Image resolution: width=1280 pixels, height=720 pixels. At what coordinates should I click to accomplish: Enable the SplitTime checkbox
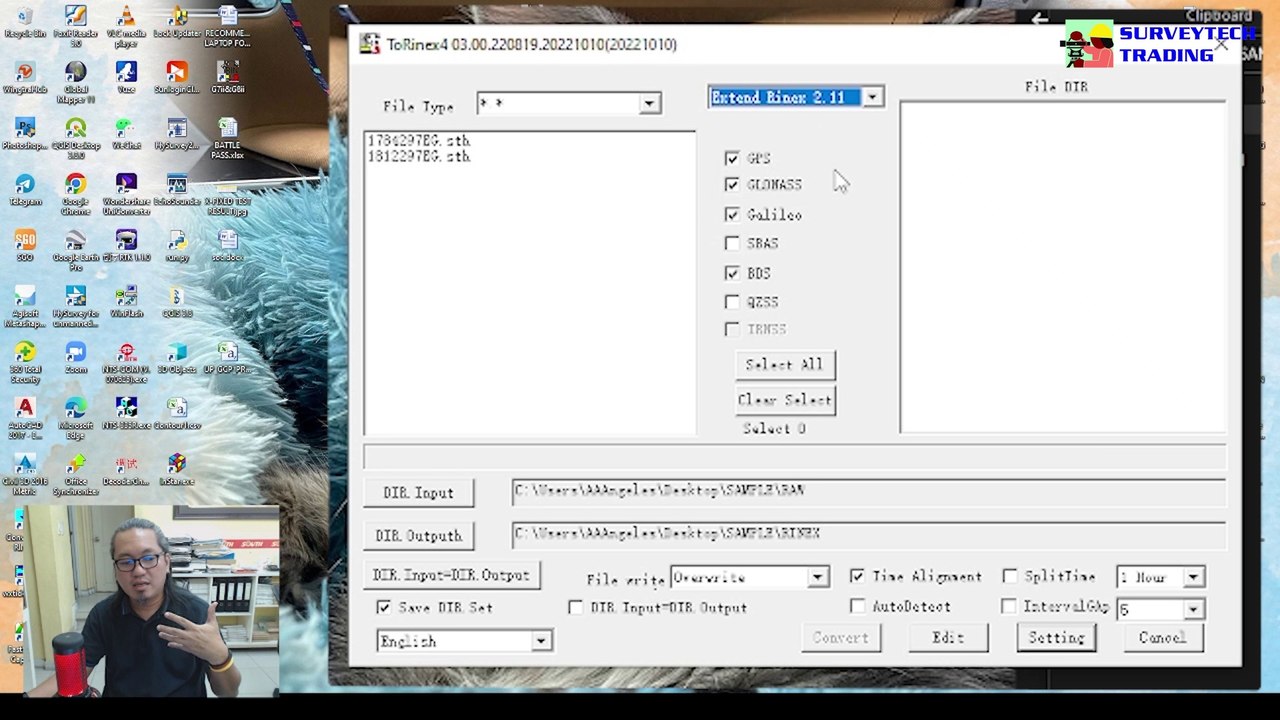(x=1010, y=577)
